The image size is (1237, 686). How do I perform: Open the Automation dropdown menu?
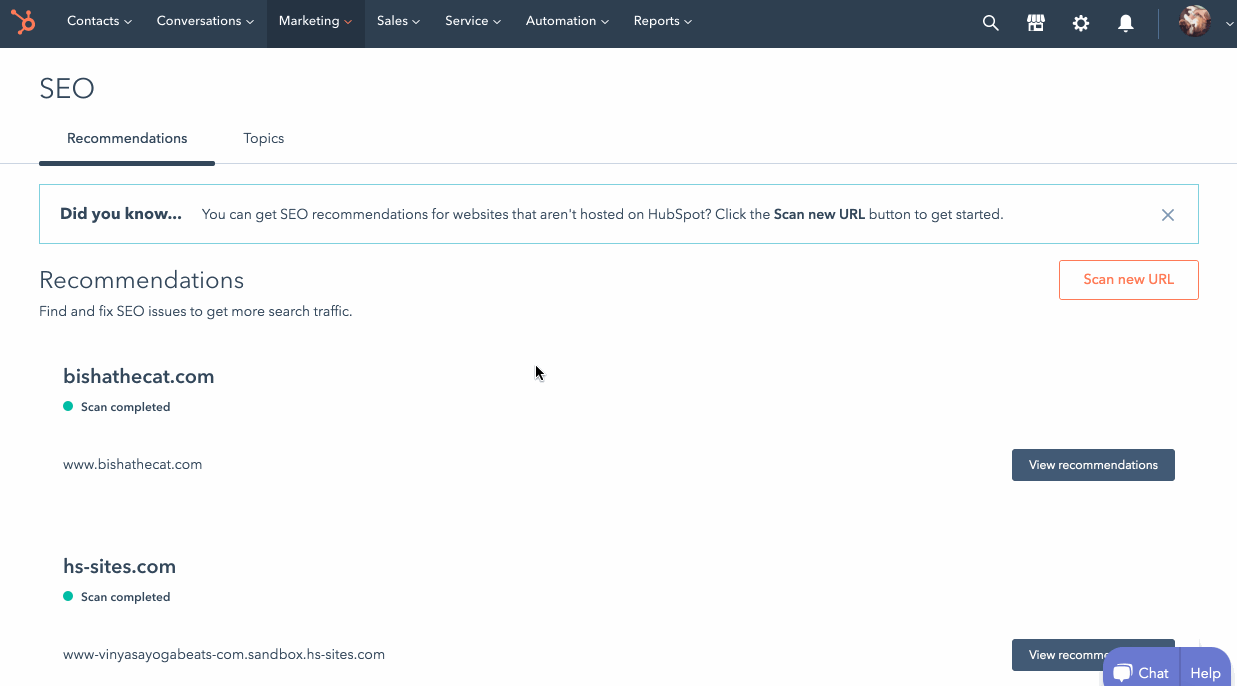pos(567,21)
